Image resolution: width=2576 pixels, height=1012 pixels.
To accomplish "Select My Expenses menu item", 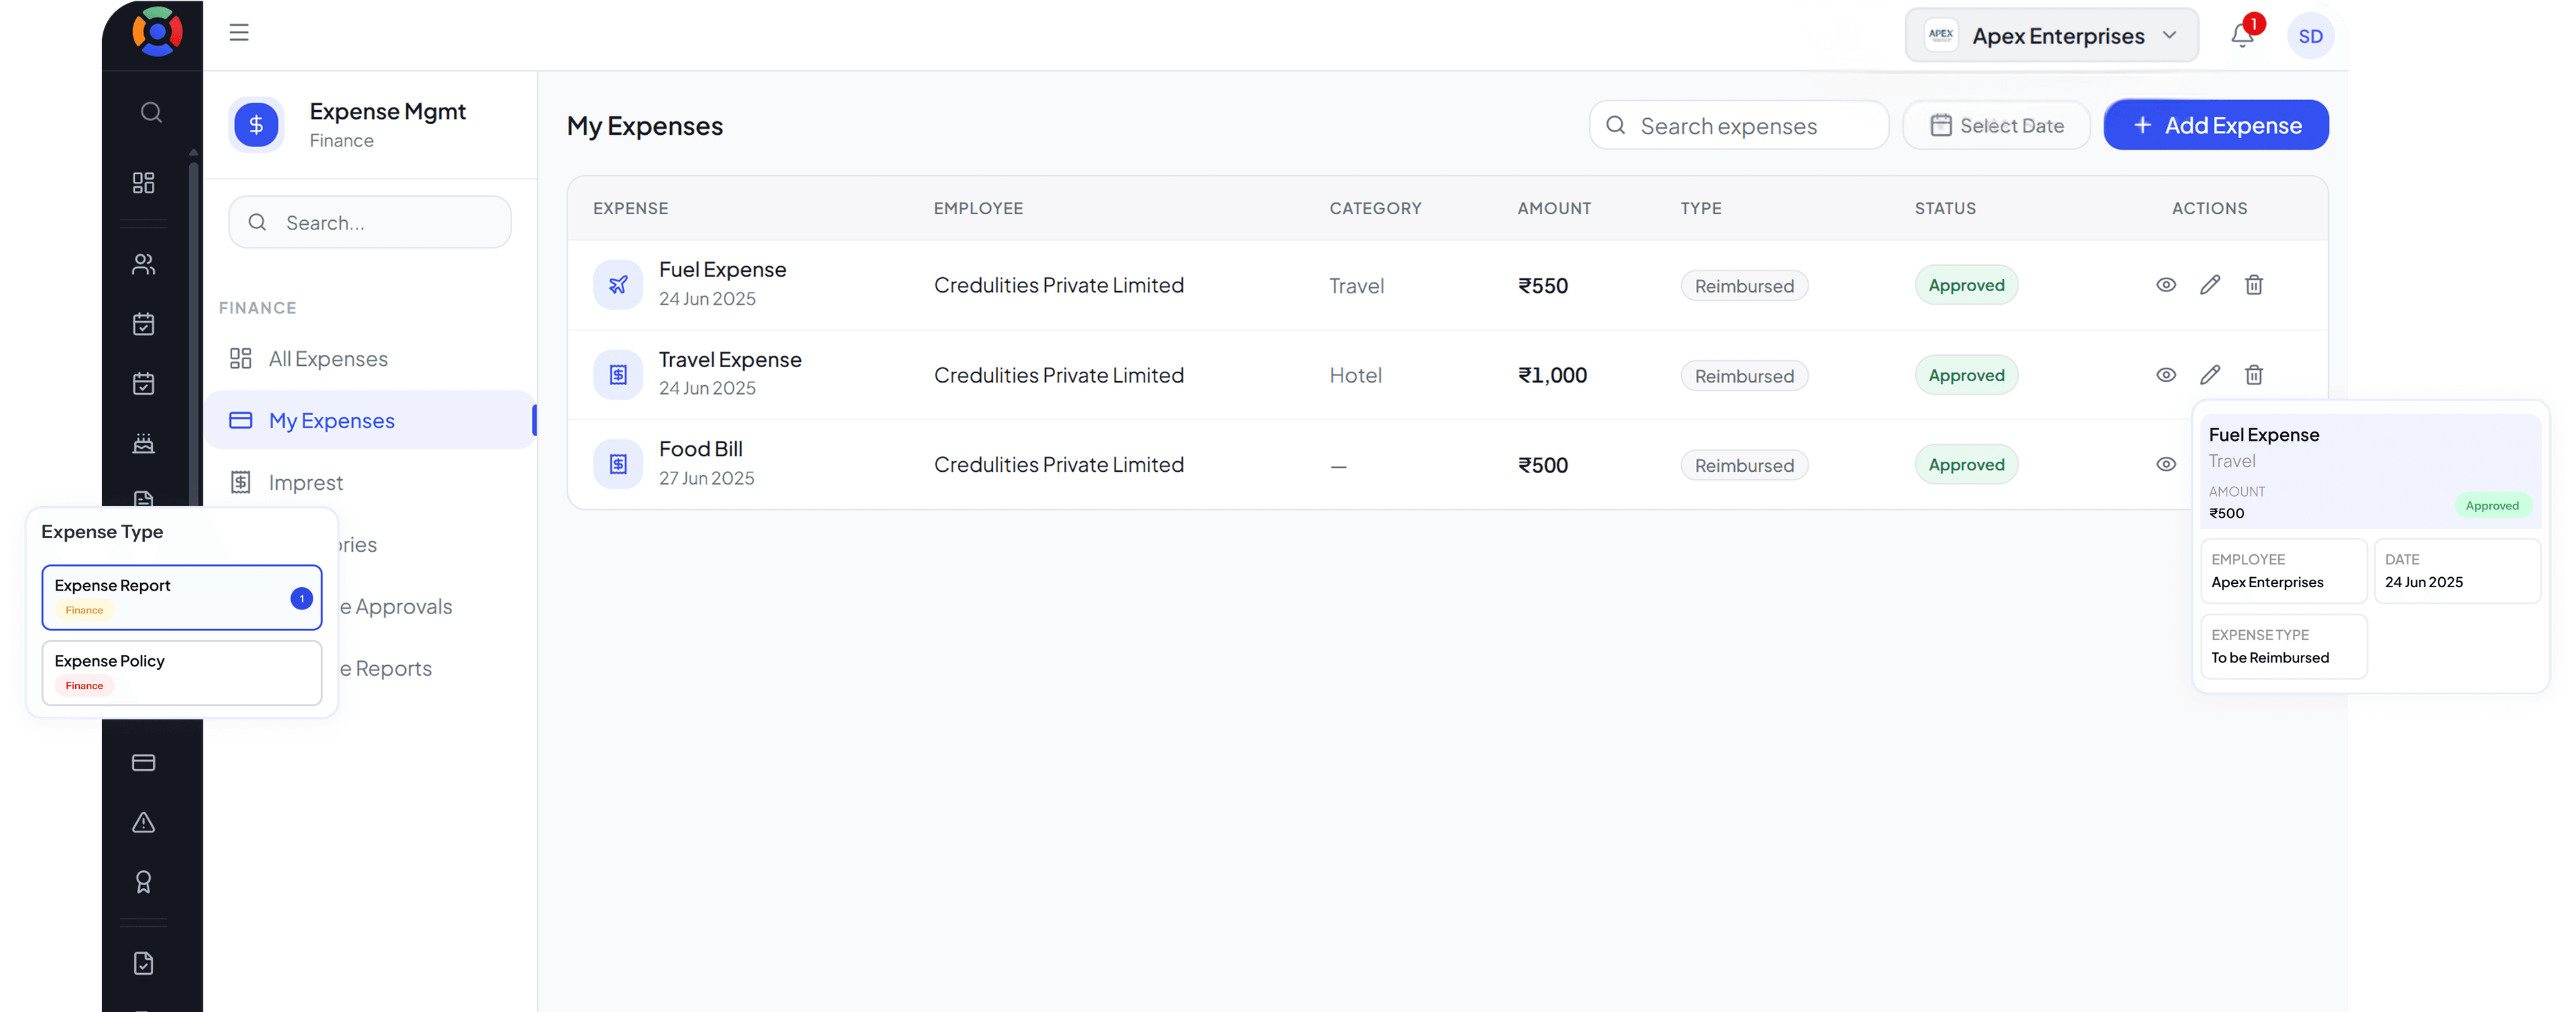I will [x=370, y=421].
